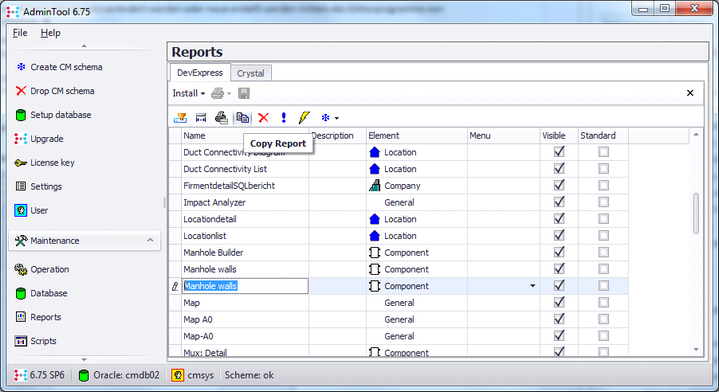Screen dimensions: 719x392
Task: Click the blue exclamation mark toolbar icon
Action: point(283,118)
